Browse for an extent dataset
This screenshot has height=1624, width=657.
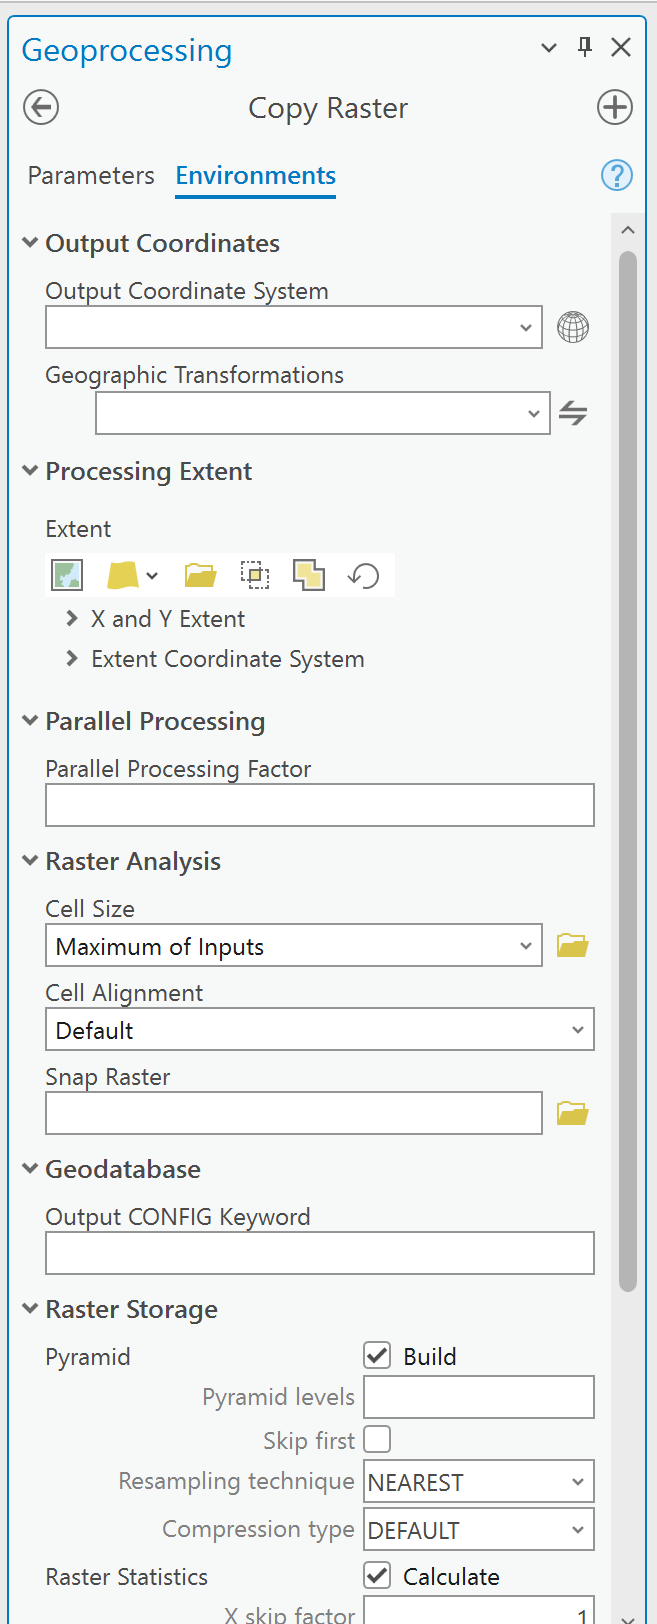tap(199, 574)
